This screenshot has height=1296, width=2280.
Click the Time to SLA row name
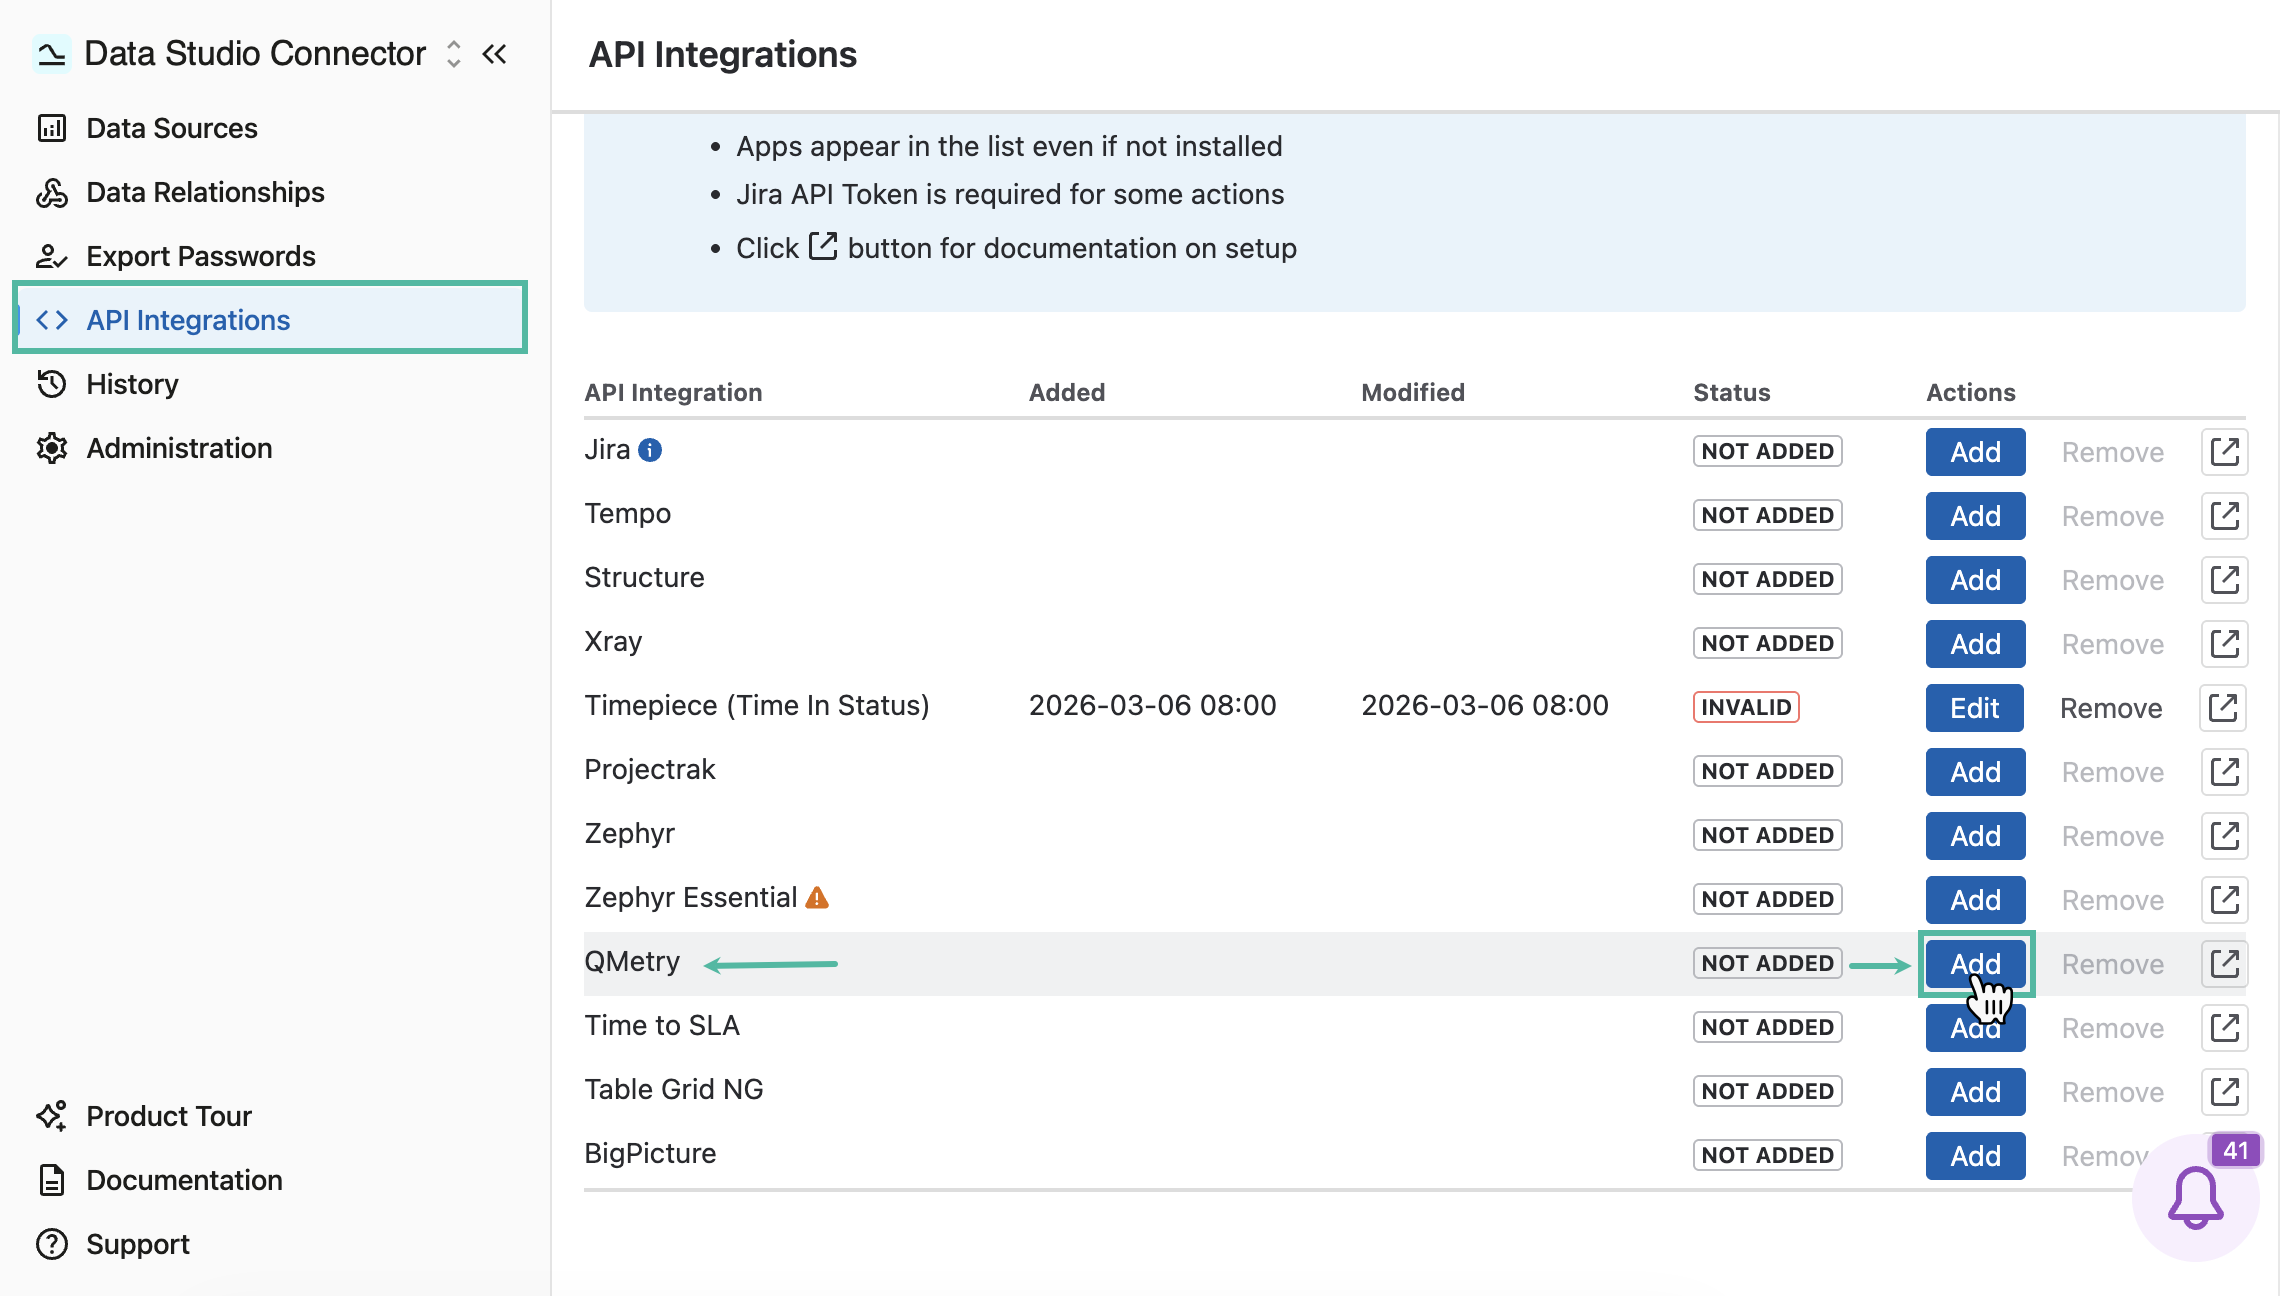(662, 1026)
